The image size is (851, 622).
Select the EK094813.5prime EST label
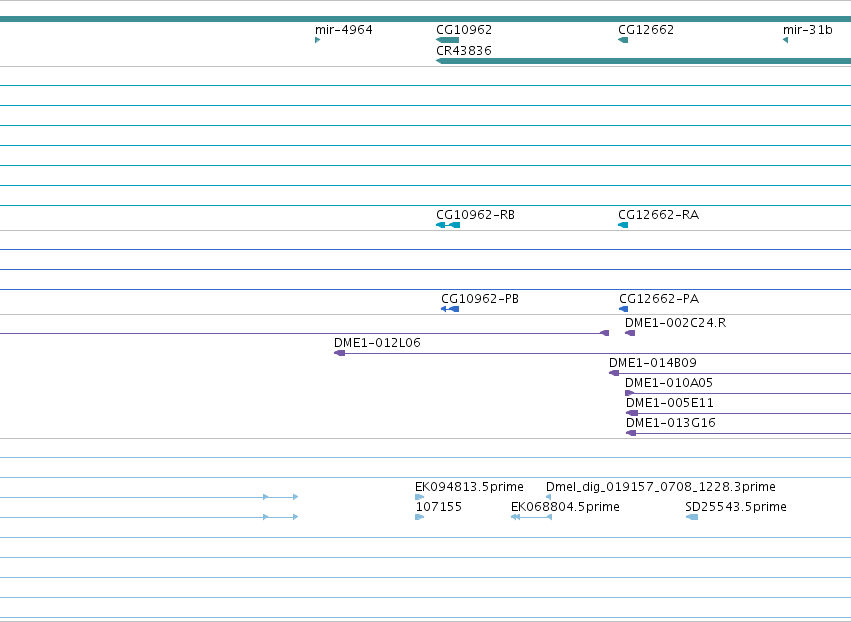point(469,486)
